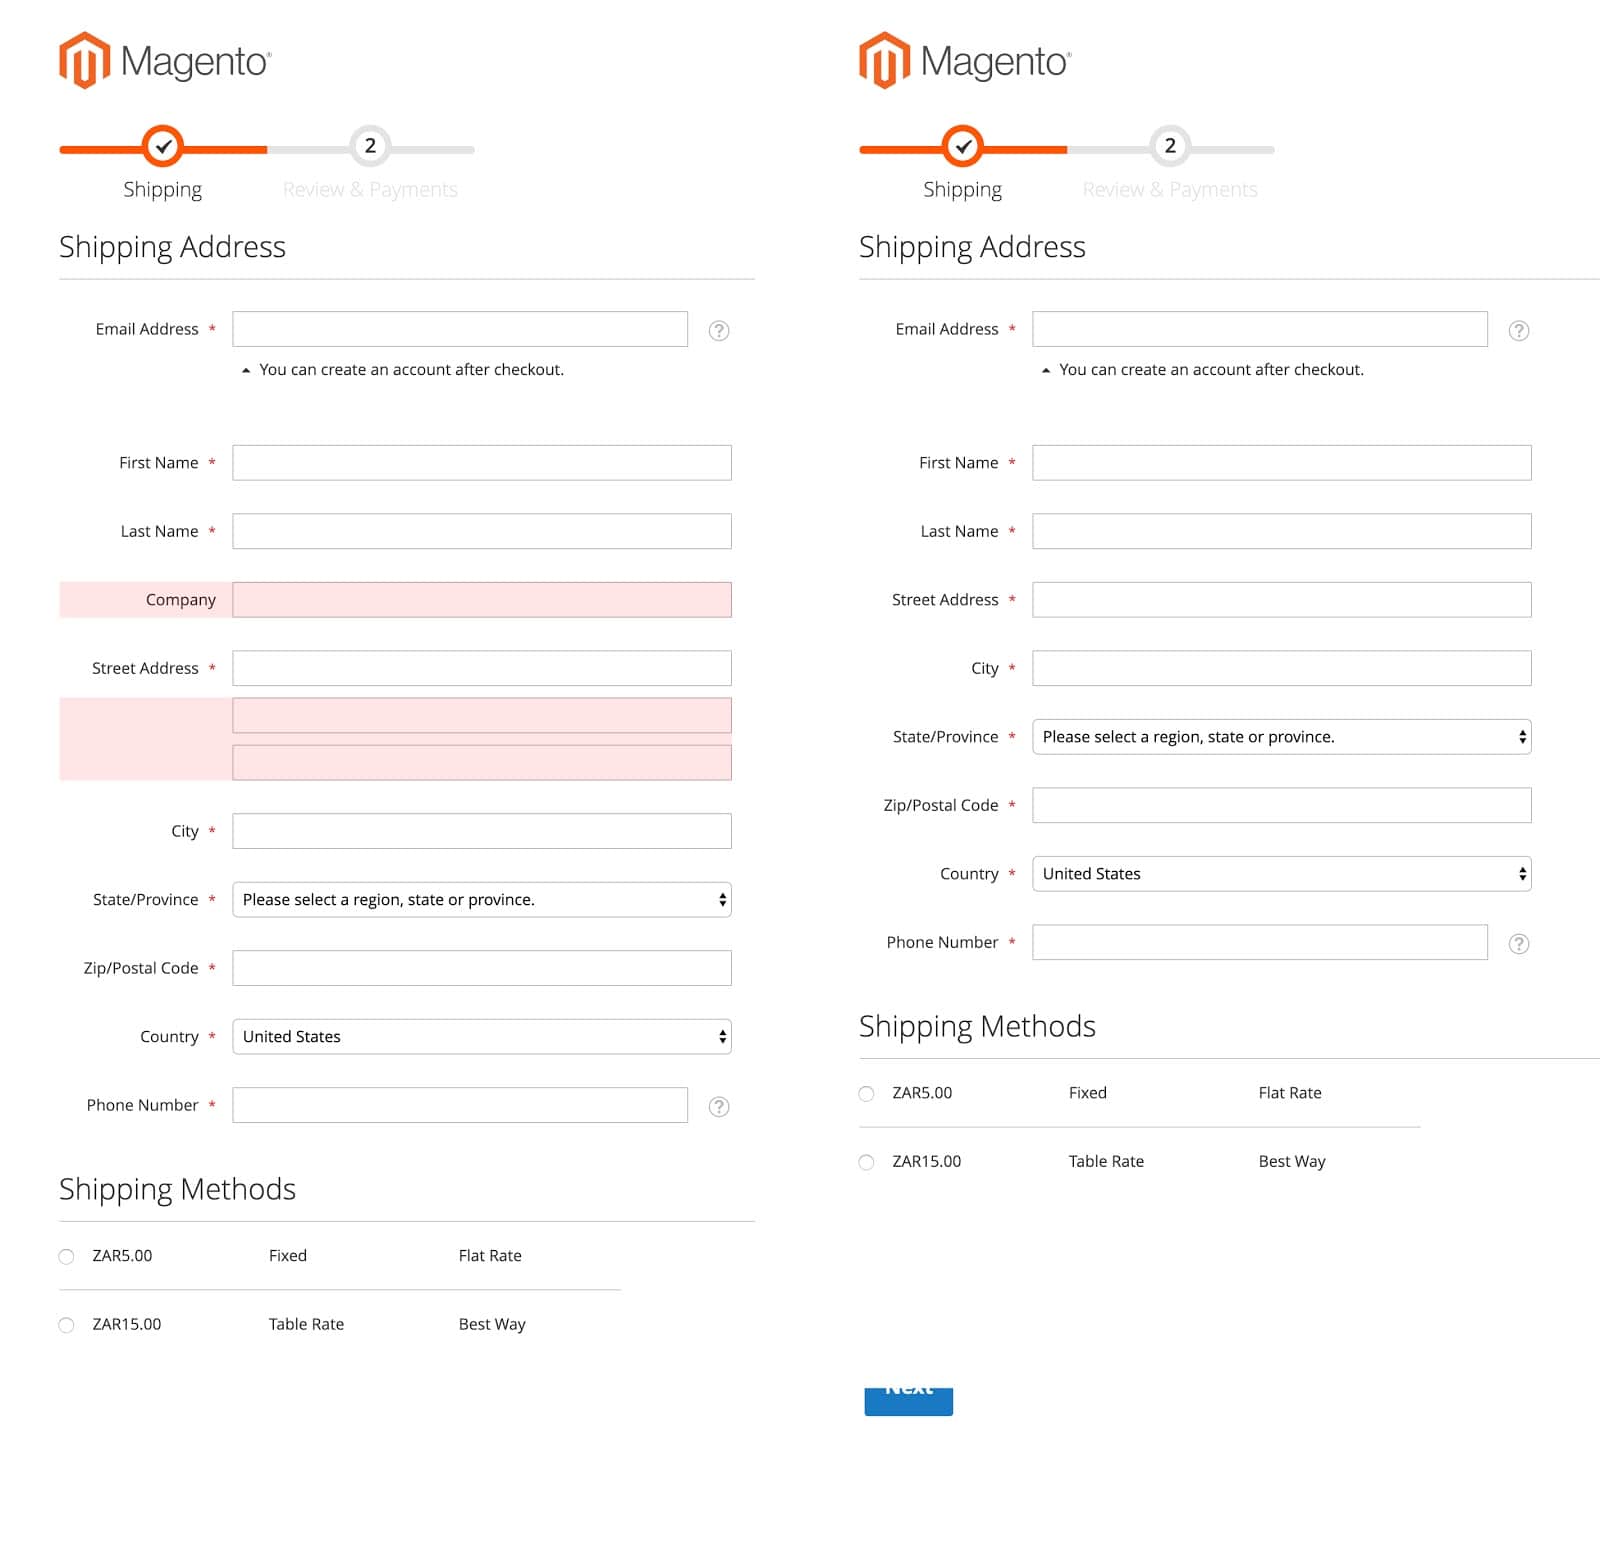The image size is (1600, 1551).
Task: Open the Email Address help tooltip on left form
Action: [720, 330]
